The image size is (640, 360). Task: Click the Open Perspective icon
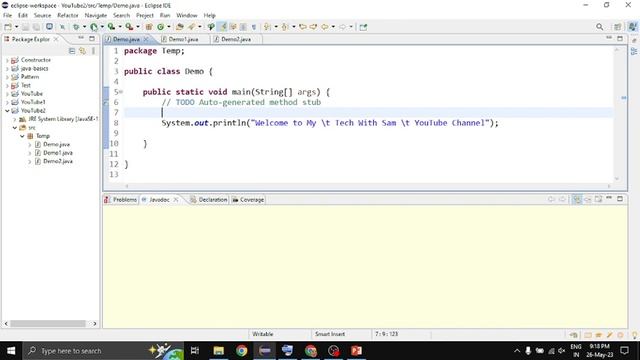pyautogui.click(x=618, y=27)
